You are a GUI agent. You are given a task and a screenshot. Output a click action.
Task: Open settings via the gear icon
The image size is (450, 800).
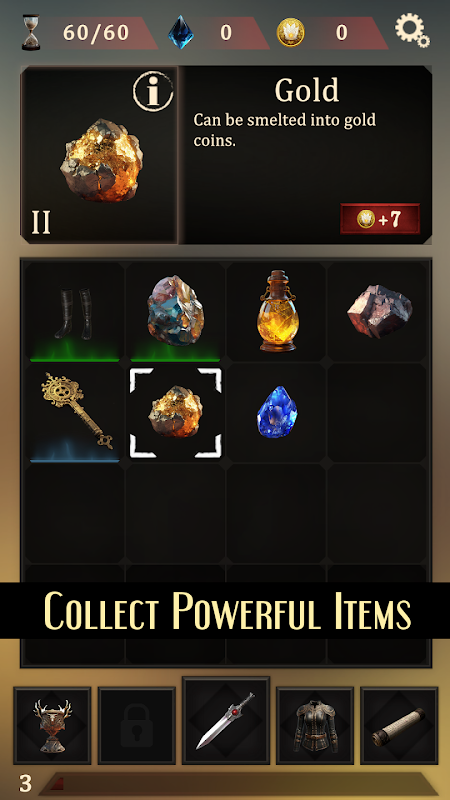point(412,31)
